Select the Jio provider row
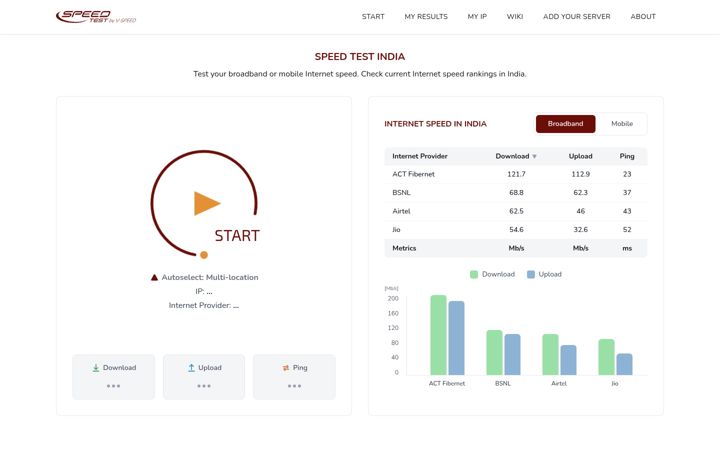 [516, 230]
